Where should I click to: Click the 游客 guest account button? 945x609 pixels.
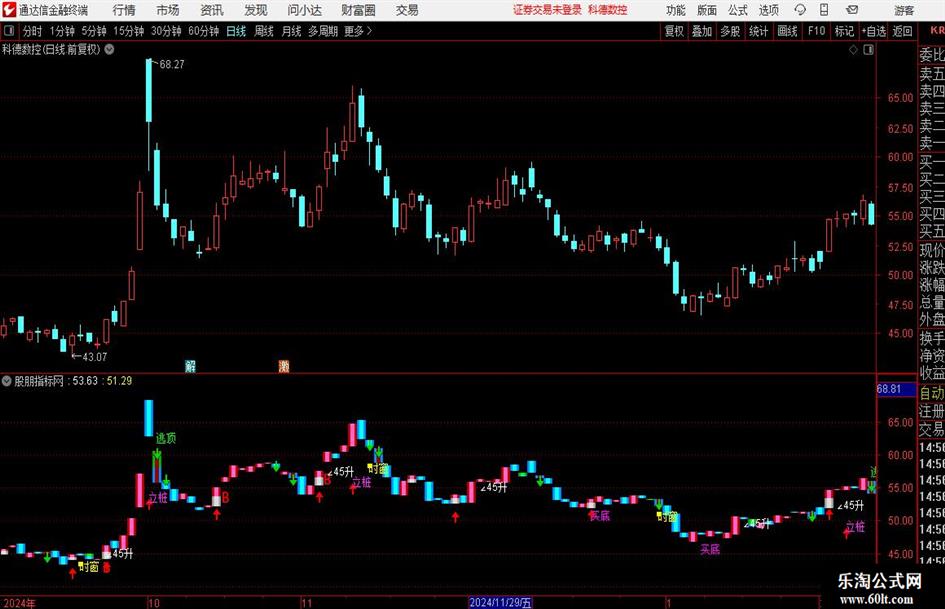904,10
